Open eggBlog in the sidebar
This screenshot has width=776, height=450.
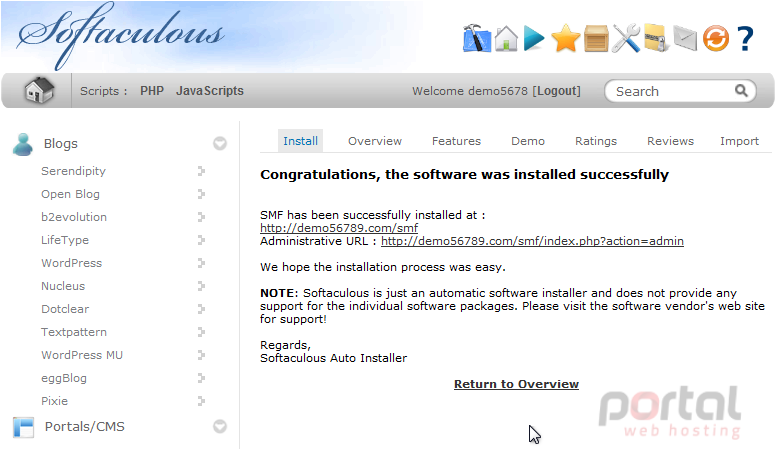tap(64, 379)
